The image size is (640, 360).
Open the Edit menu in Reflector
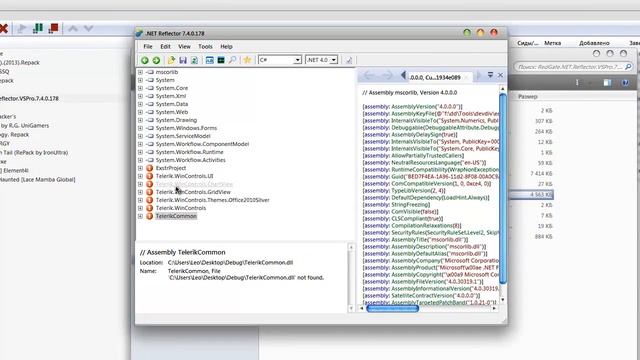pos(165,47)
